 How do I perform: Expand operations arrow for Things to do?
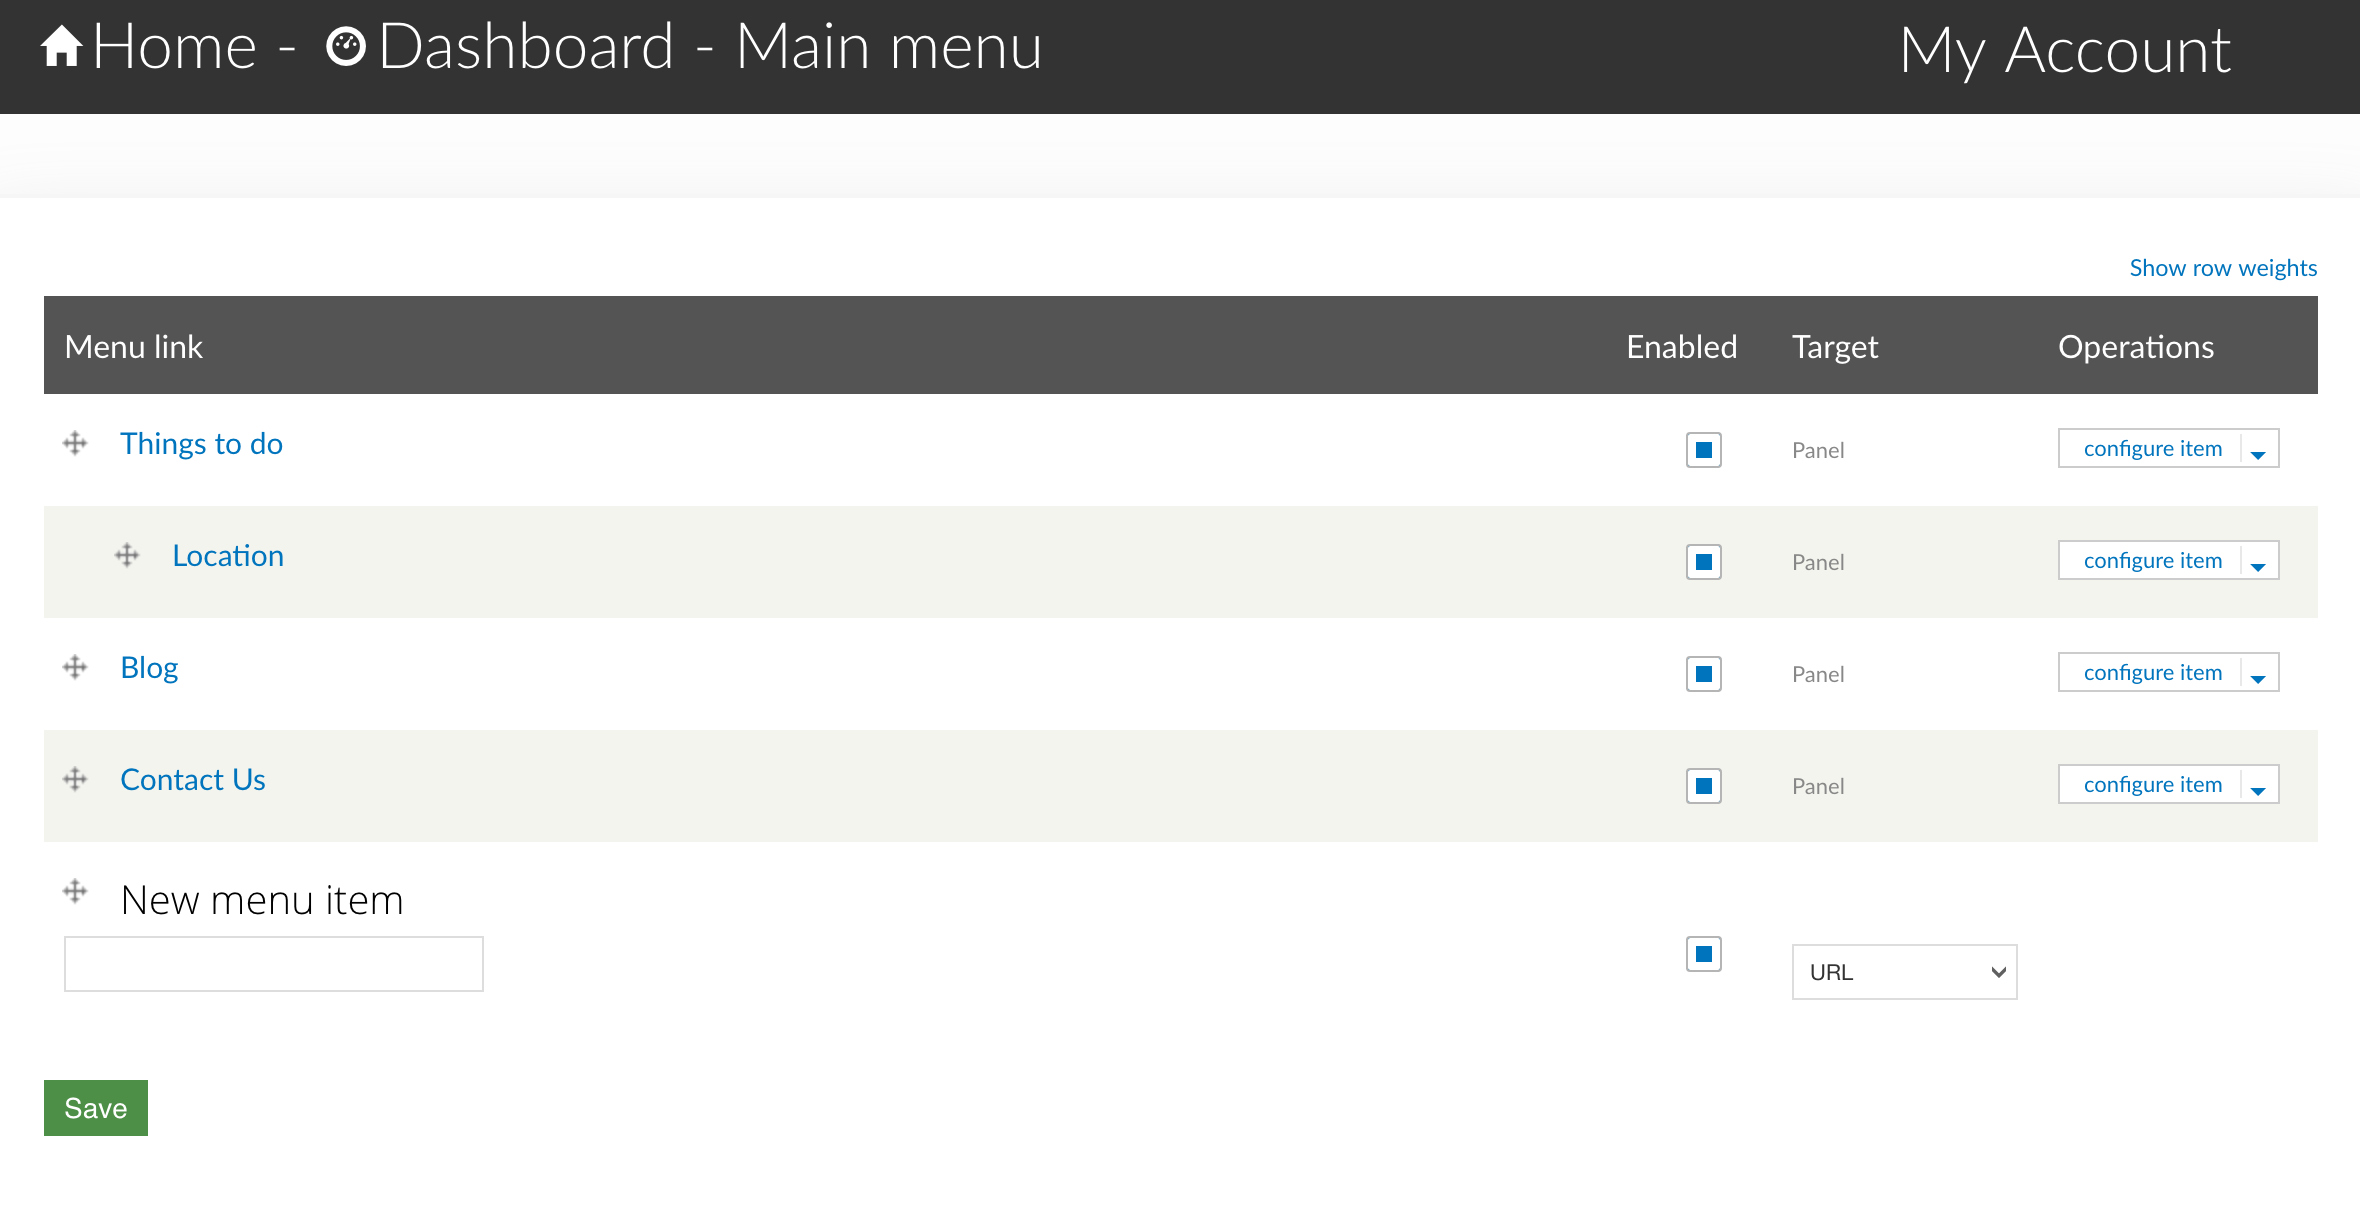[2259, 450]
